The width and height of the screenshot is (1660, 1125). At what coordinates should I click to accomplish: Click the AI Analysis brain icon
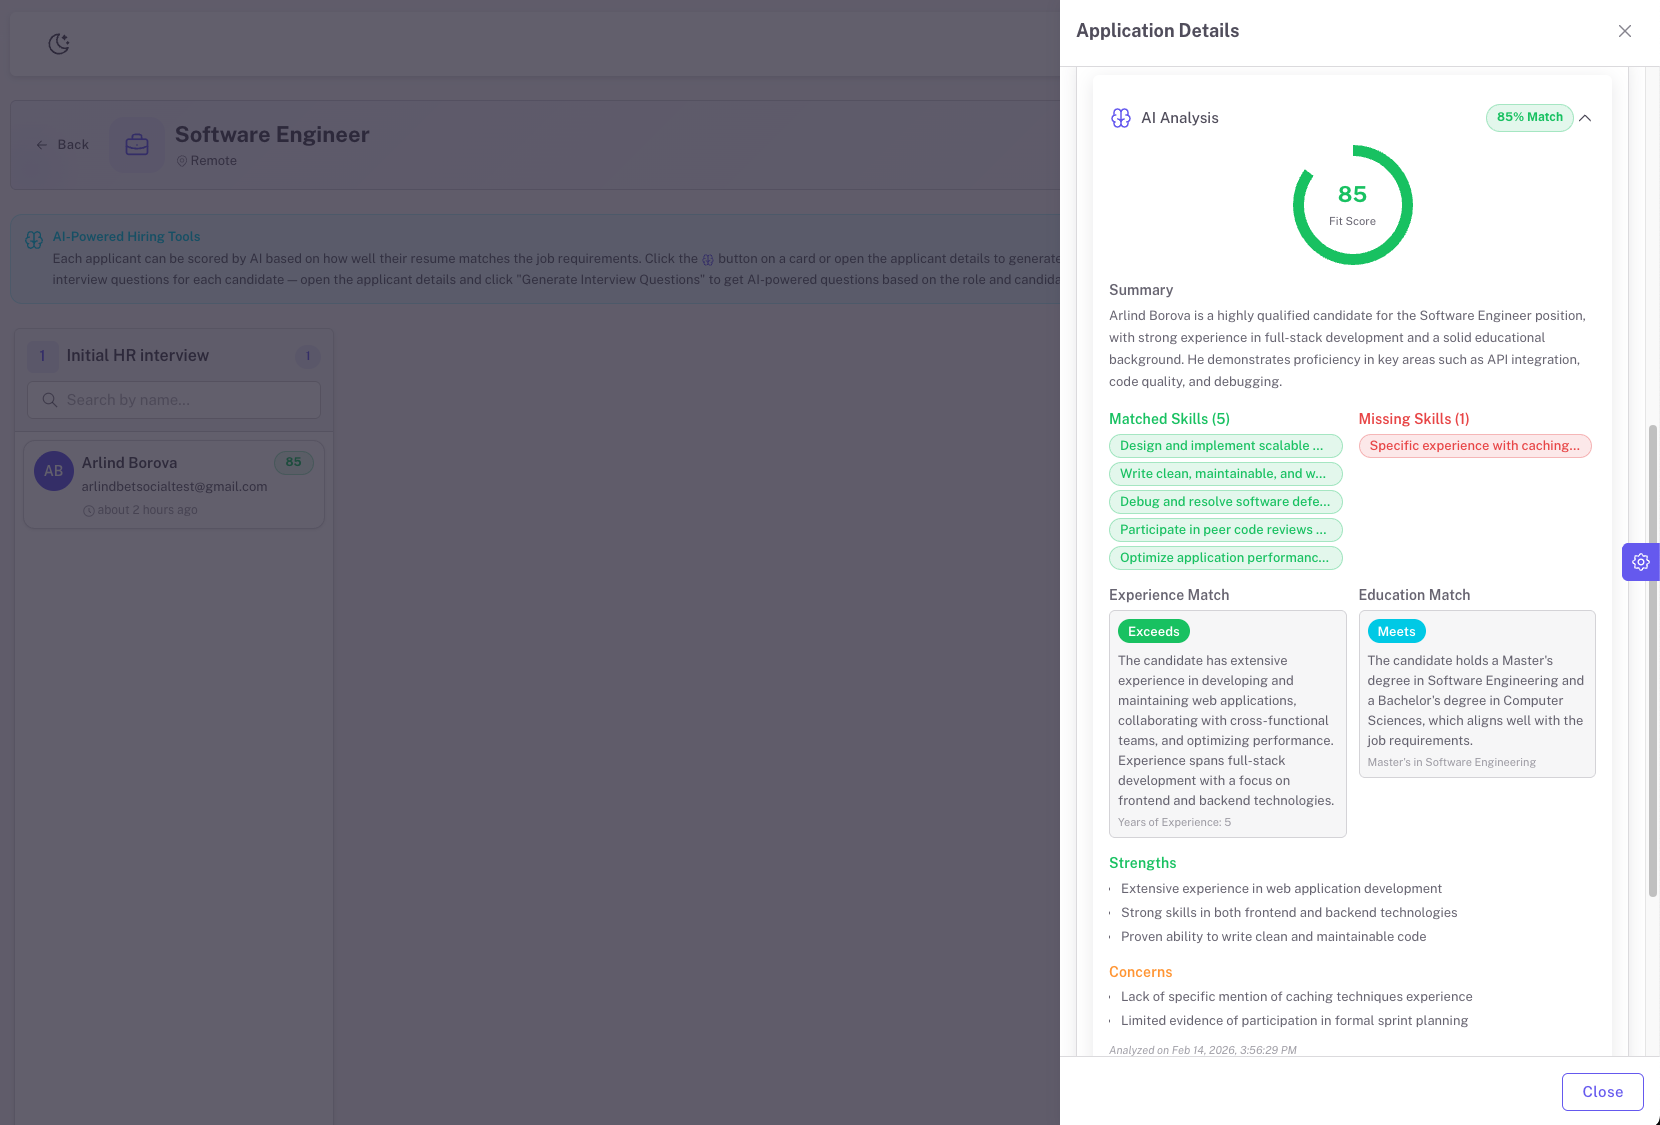[x=1120, y=118]
